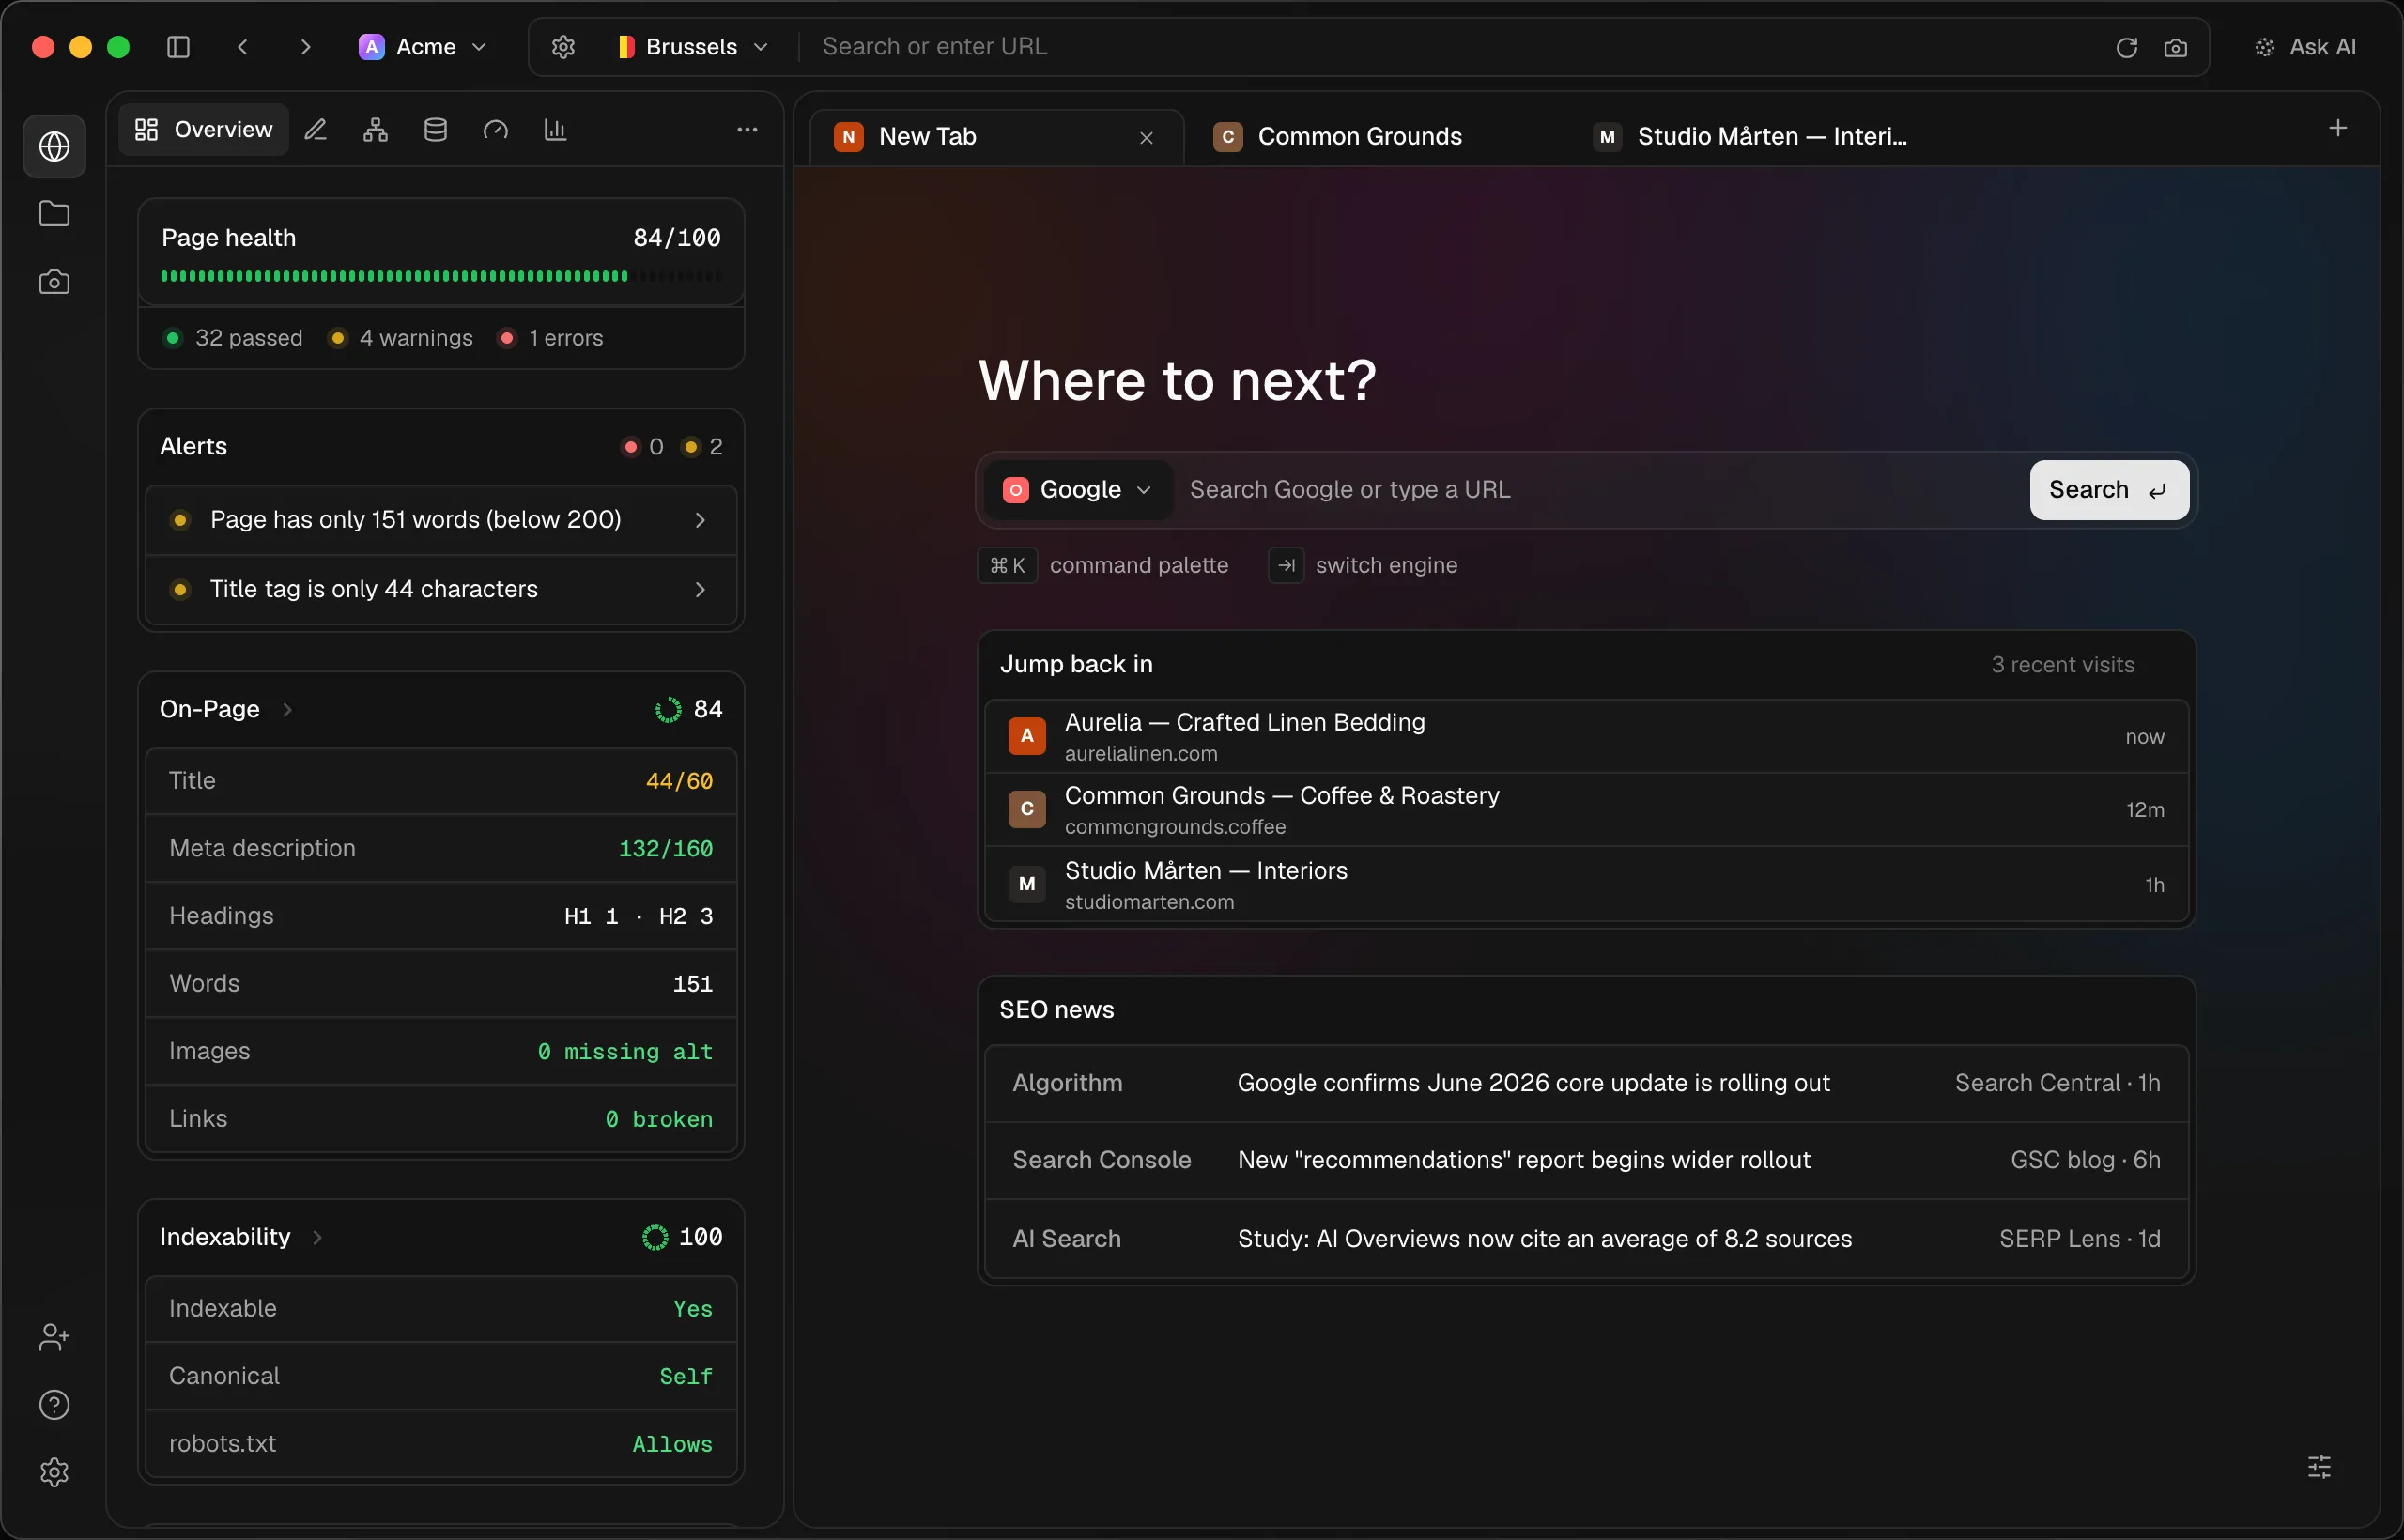Viewport: 2404px width, 1540px height.
Task: Open settings gear in left rail
Action: click(x=54, y=1472)
